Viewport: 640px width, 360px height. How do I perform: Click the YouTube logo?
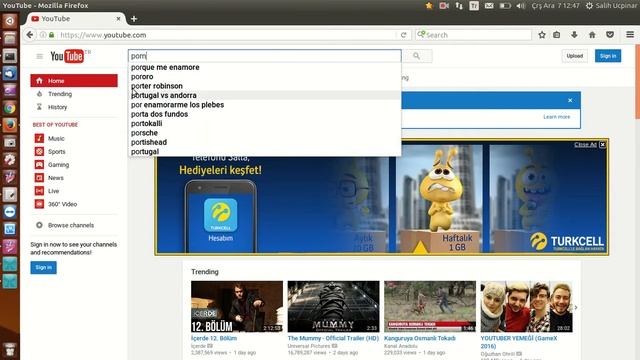(x=67, y=56)
